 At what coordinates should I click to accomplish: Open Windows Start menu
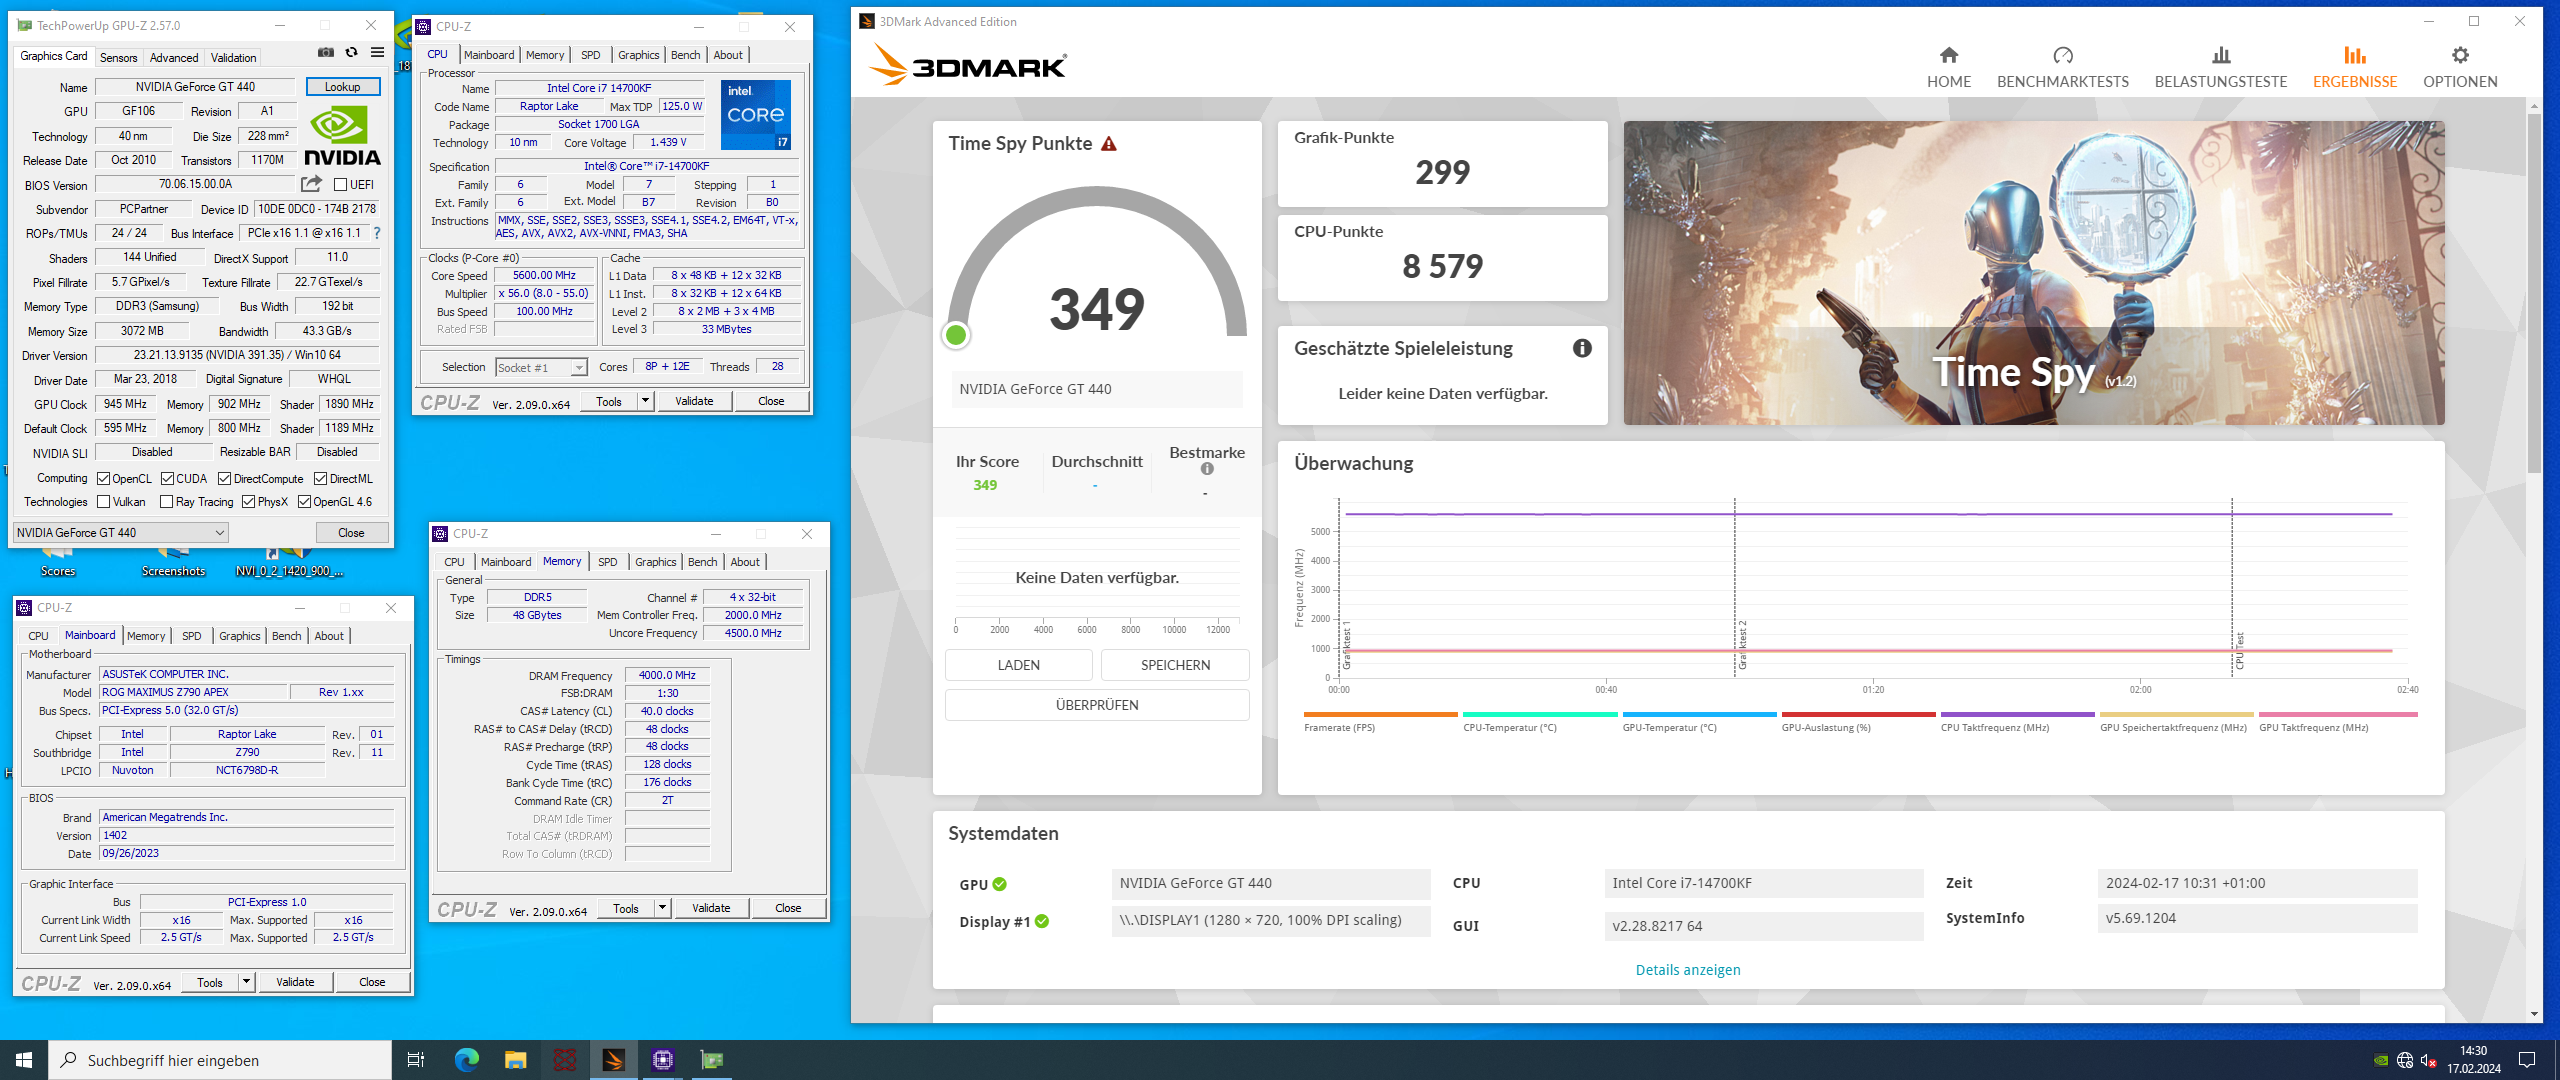coord(24,1059)
